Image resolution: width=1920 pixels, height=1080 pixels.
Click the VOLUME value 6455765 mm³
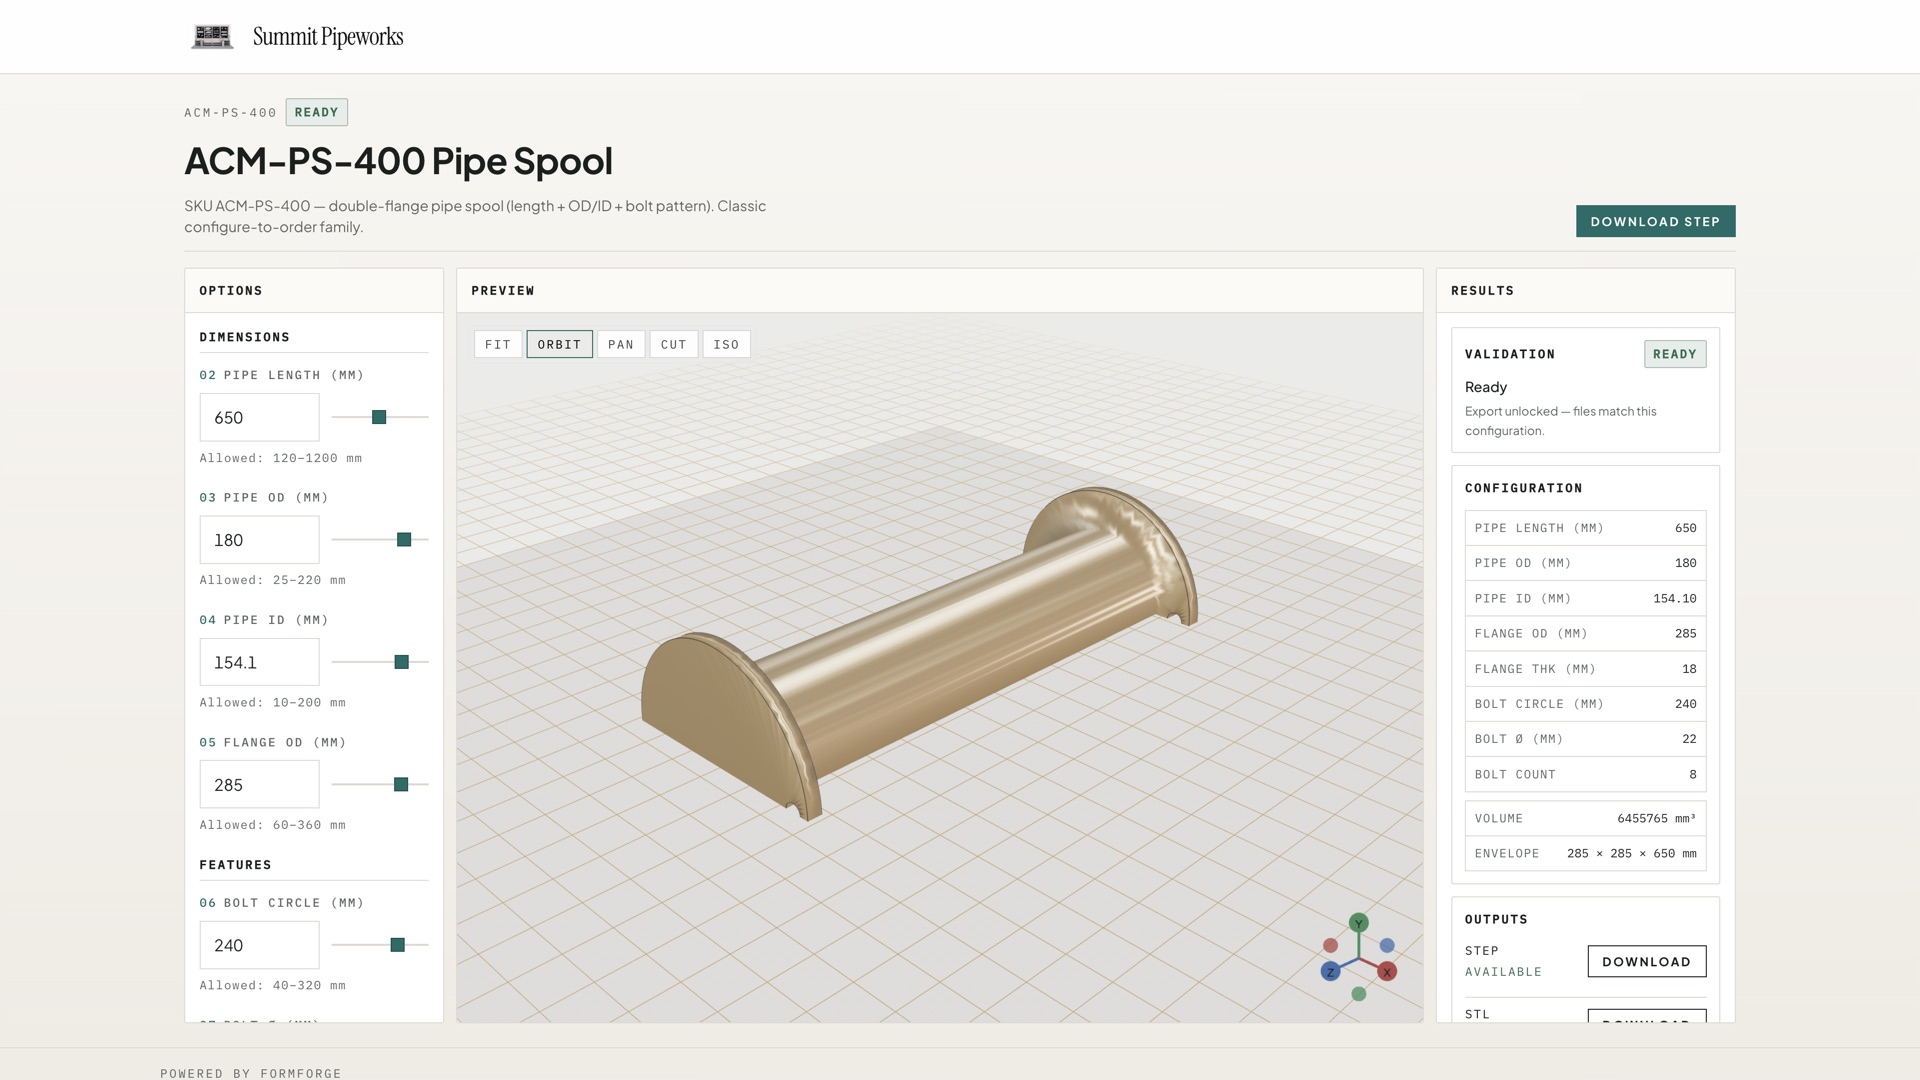pos(1656,818)
